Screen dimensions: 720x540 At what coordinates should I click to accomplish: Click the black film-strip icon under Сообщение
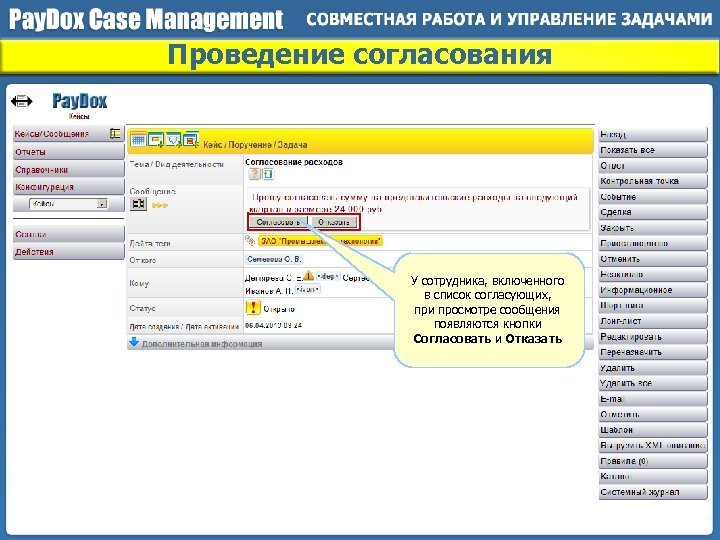pos(138,204)
